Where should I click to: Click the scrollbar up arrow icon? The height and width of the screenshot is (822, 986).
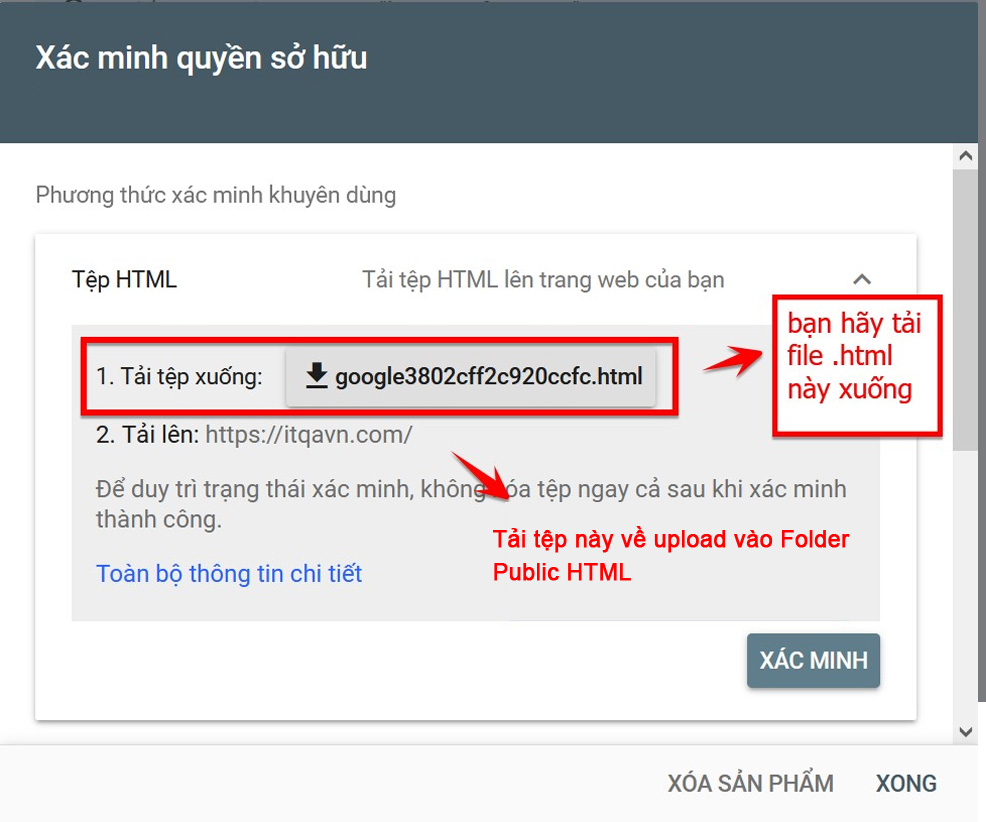tap(966, 155)
